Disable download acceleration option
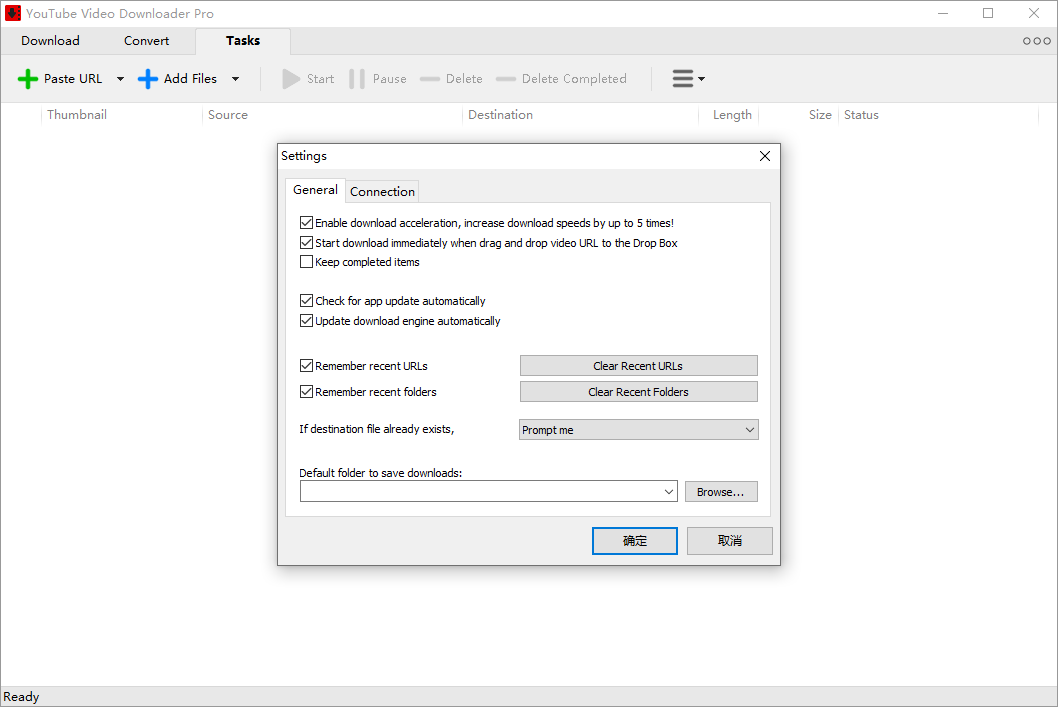 point(306,222)
